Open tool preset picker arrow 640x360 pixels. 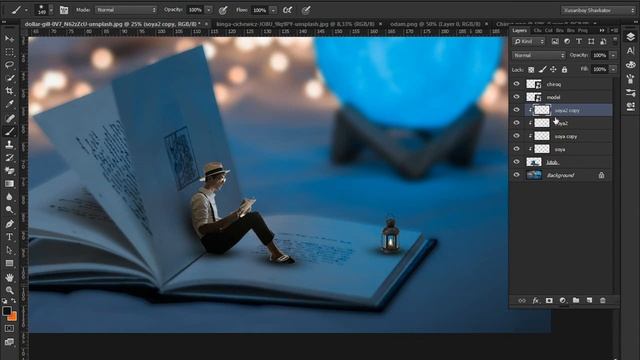[x=27, y=10]
